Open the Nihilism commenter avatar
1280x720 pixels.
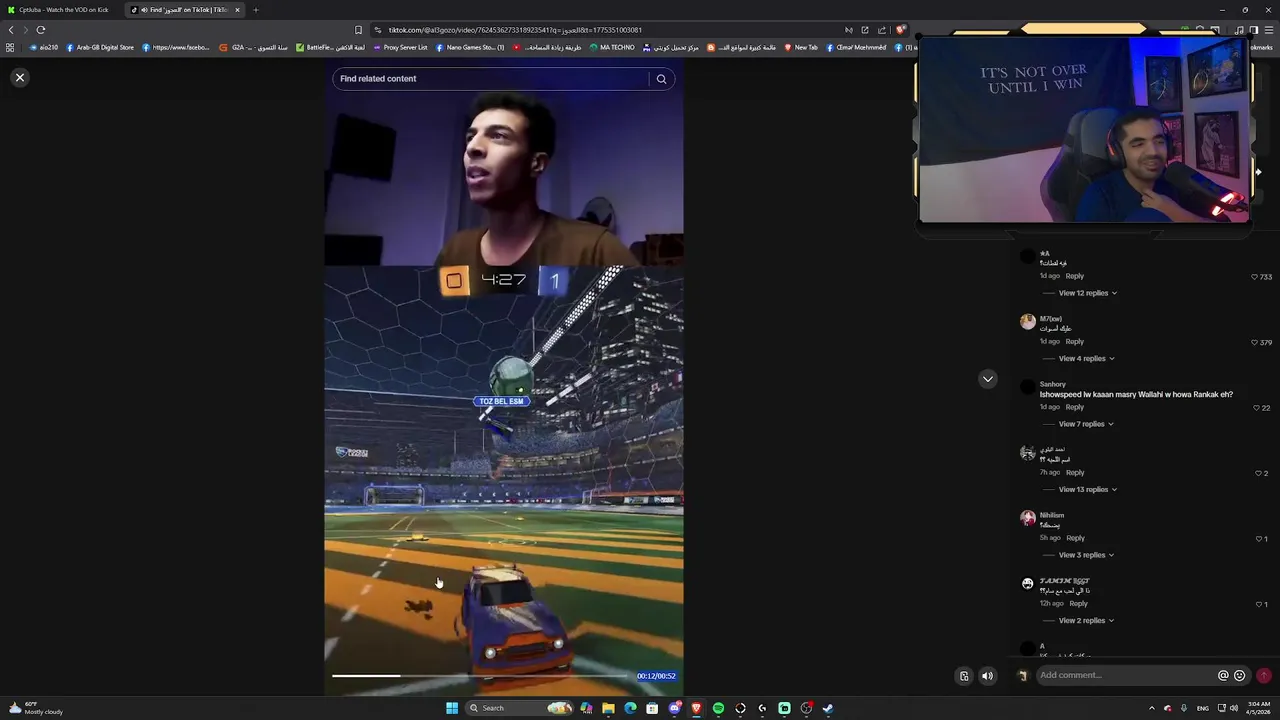click(x=1027, y=518)
